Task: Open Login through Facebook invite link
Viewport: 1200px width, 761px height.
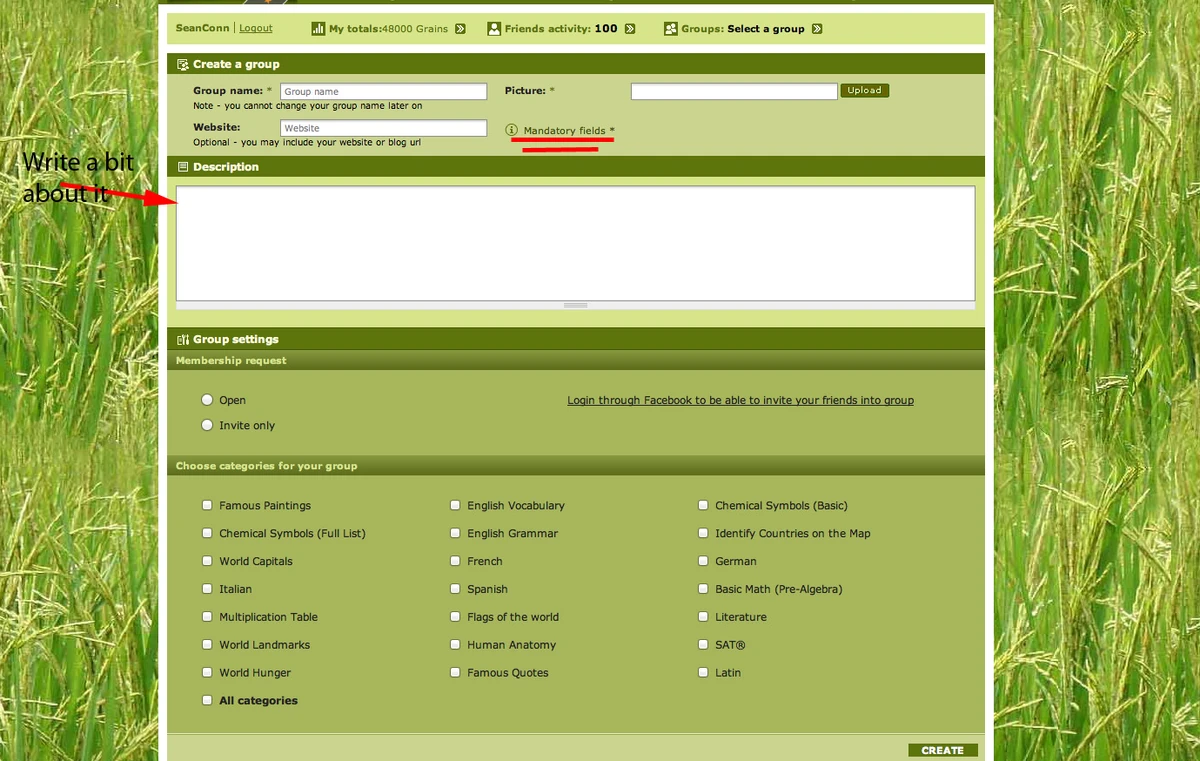Action: (x=740, y=399)
